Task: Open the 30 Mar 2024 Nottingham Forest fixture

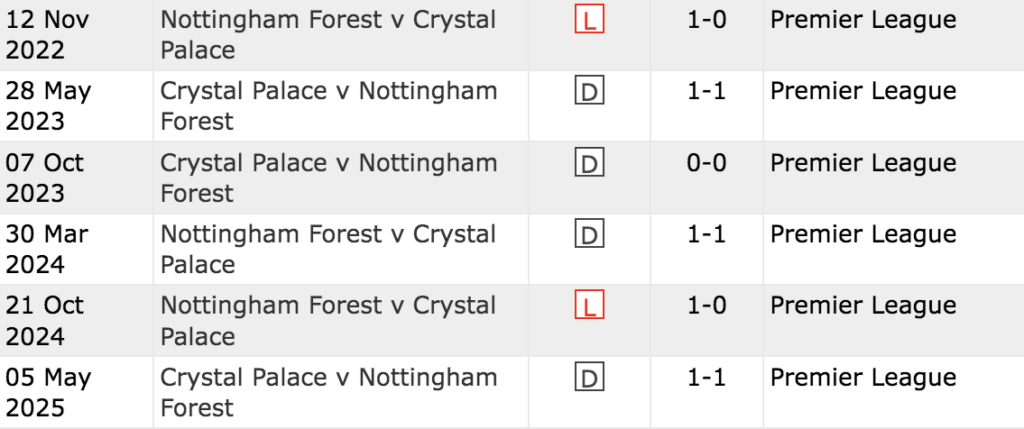Action: [x=328, y=249]
